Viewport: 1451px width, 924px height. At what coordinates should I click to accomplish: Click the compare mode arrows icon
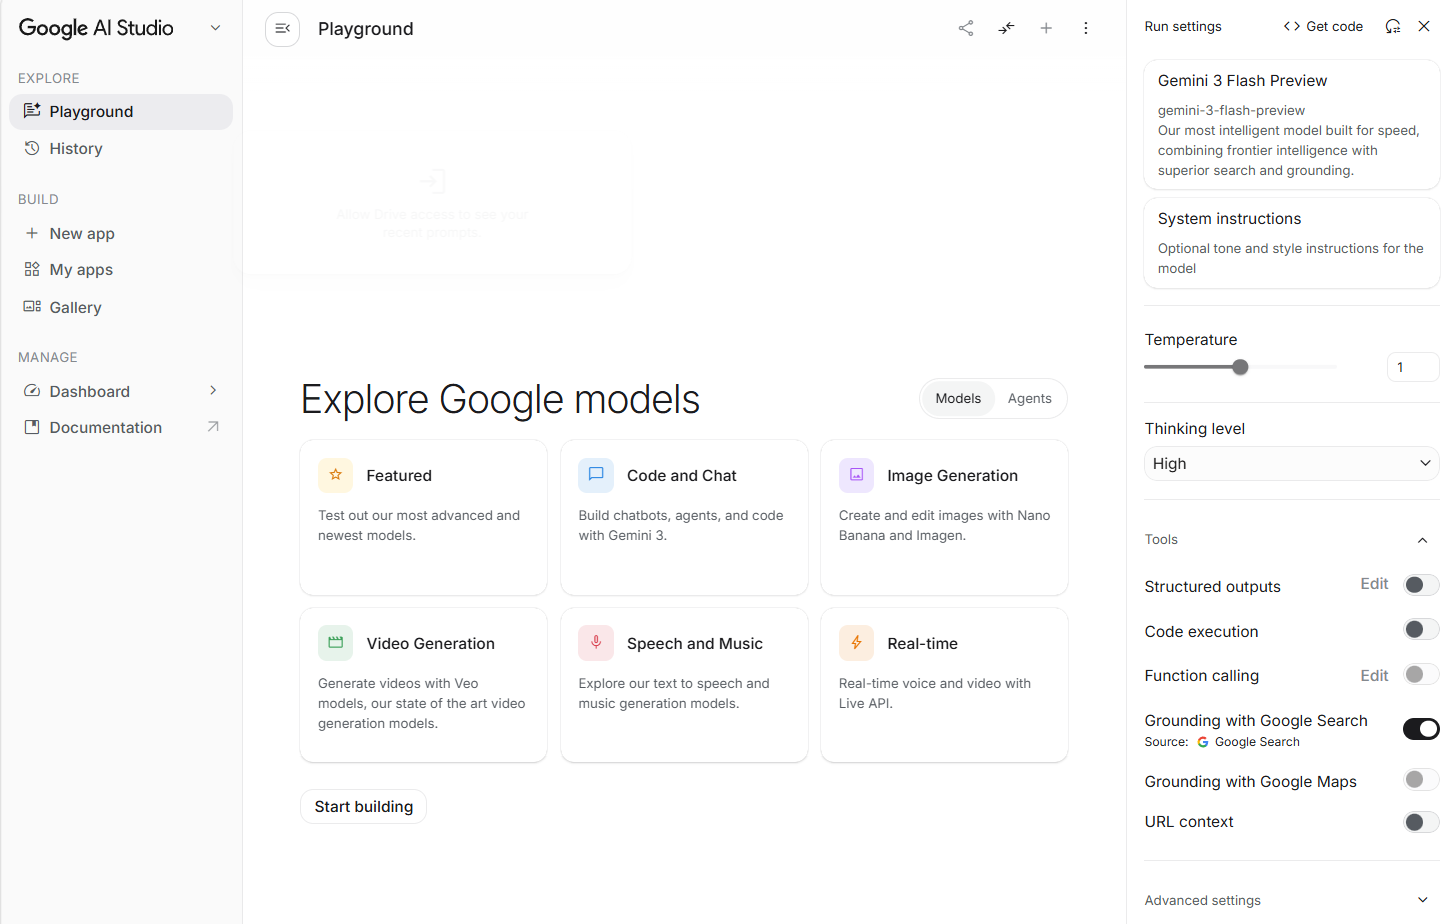[x=1006, y=28]
